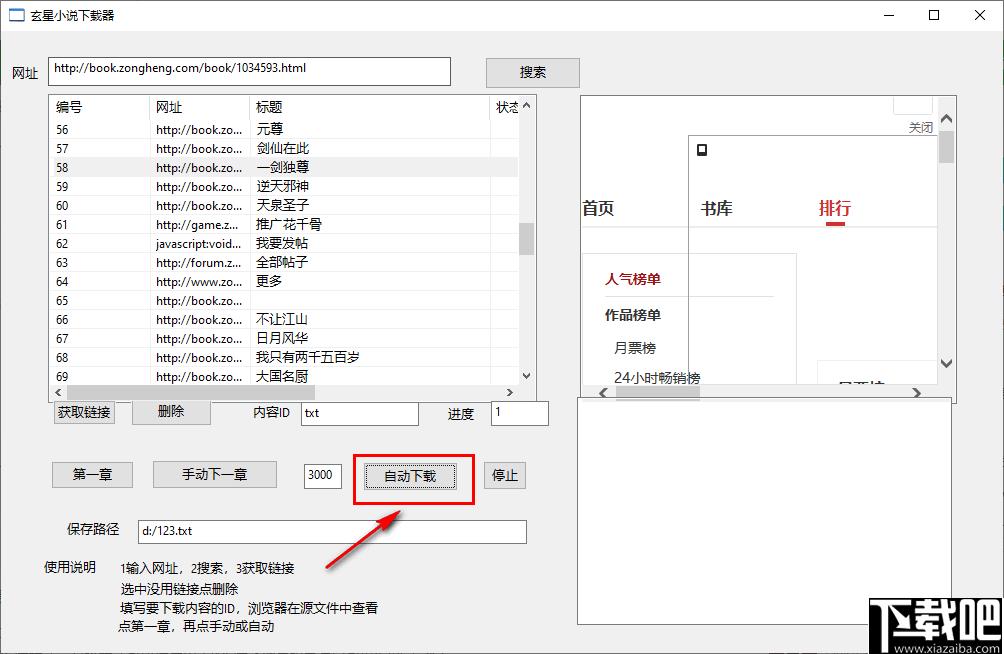Click the 网址 column header in list

199,107
